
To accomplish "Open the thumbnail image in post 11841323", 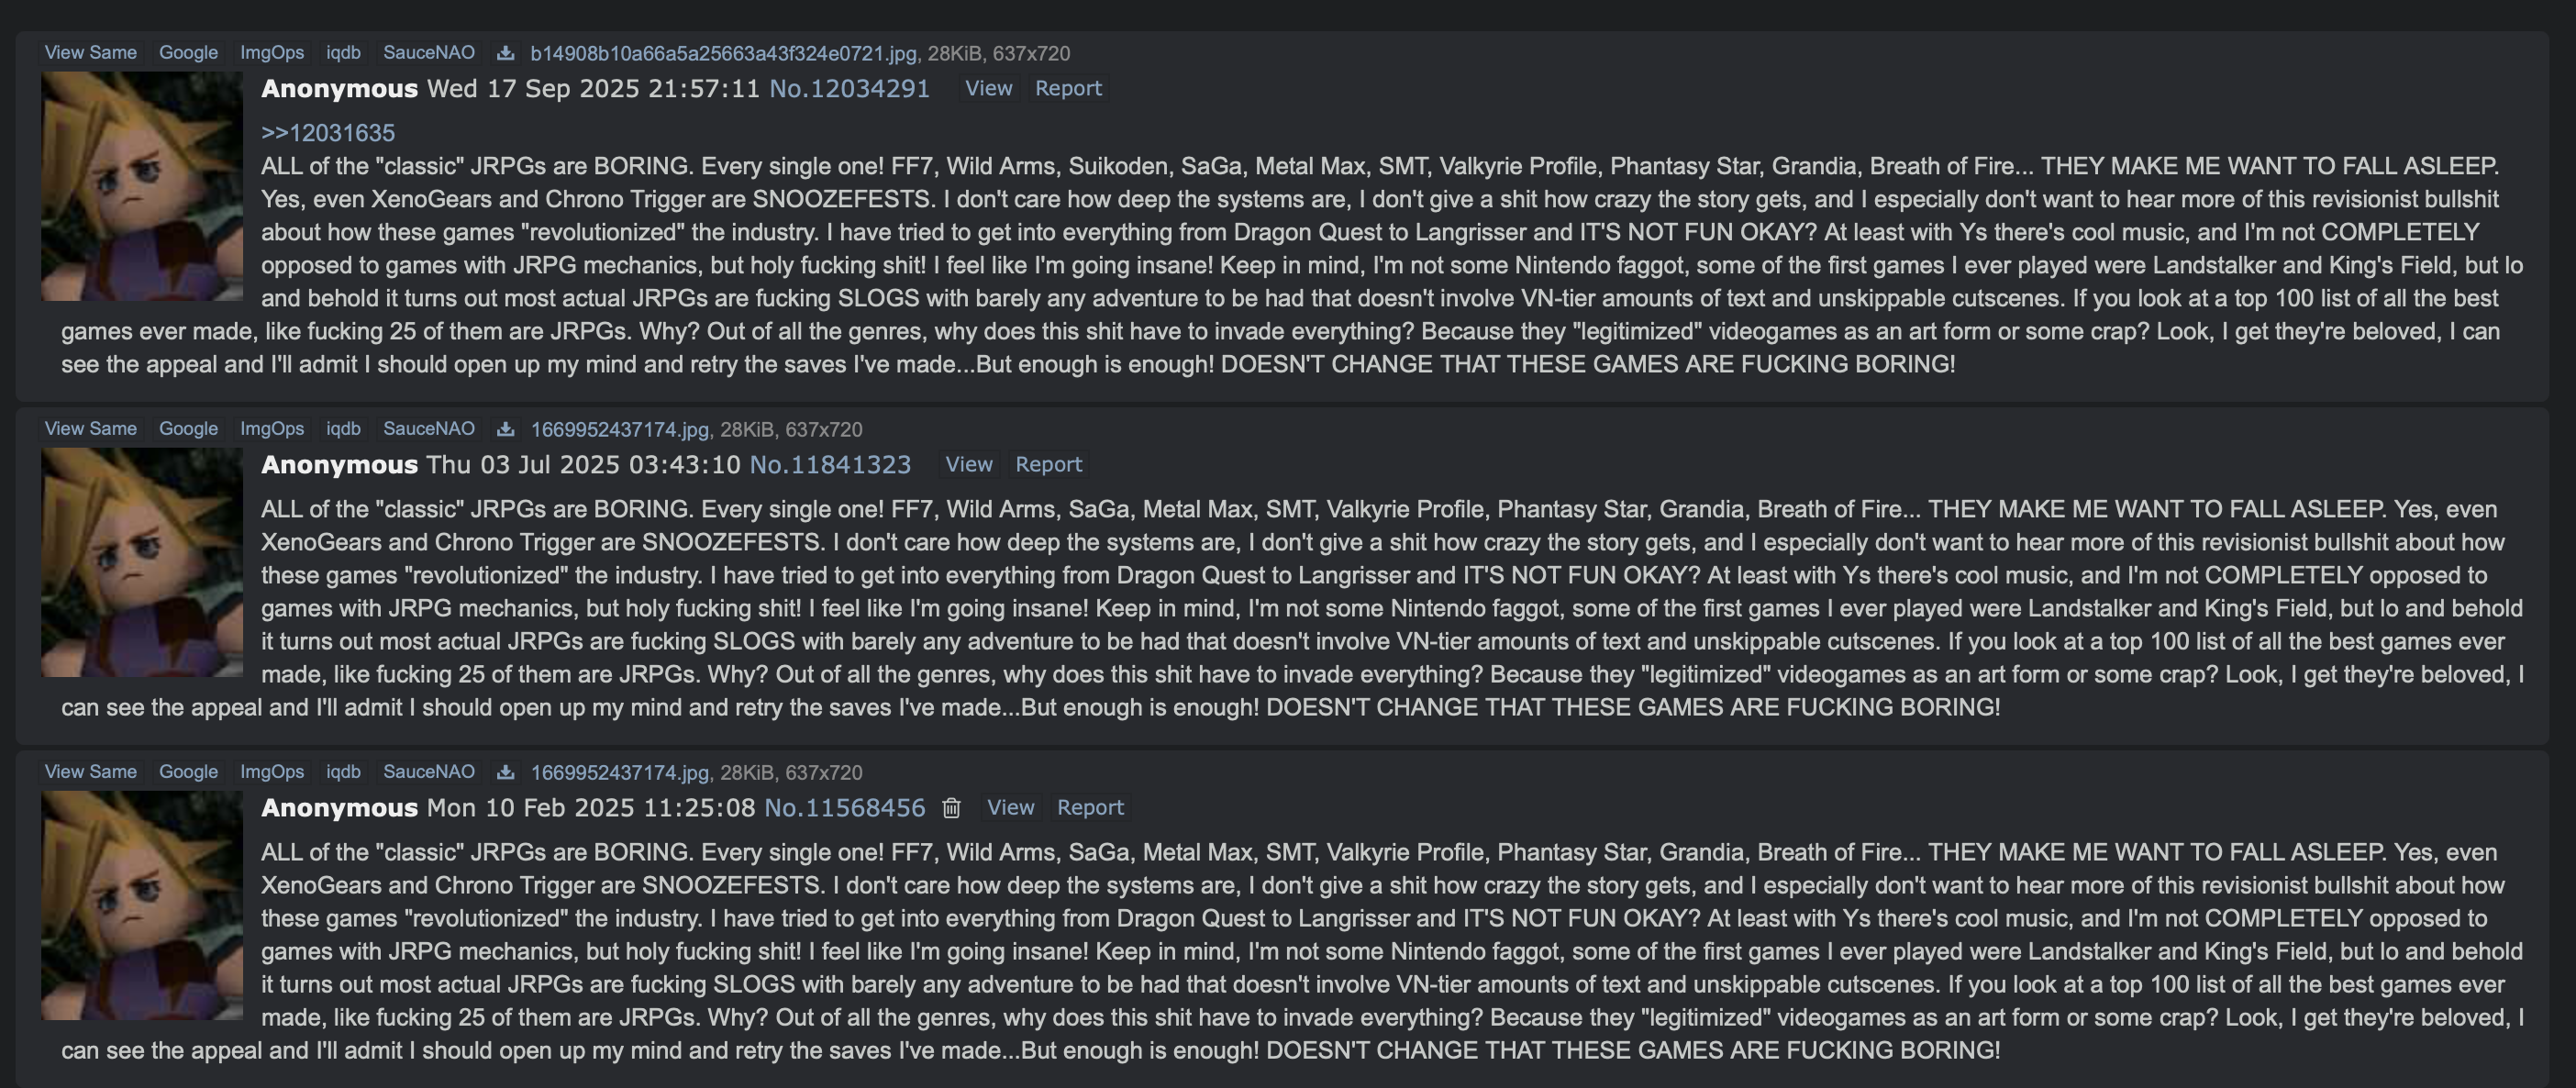I will tap(142, 562).
